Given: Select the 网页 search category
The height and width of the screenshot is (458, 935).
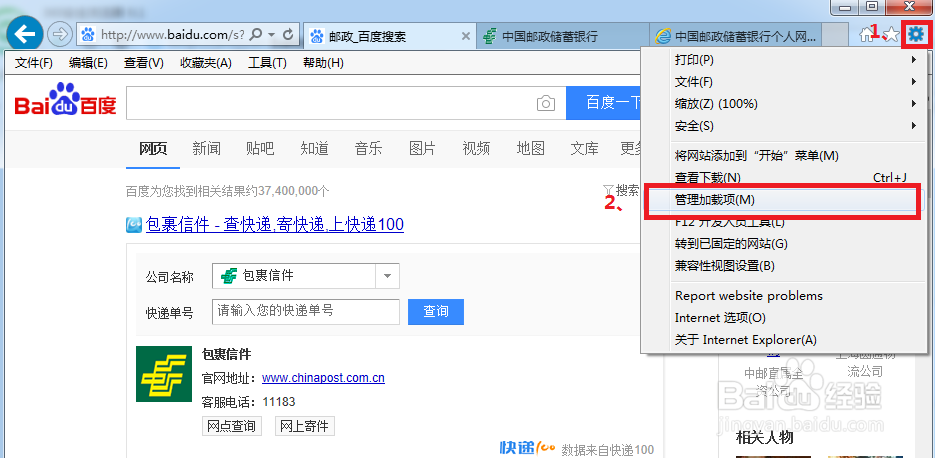Looking at the screenshot, I should [153, 148].
